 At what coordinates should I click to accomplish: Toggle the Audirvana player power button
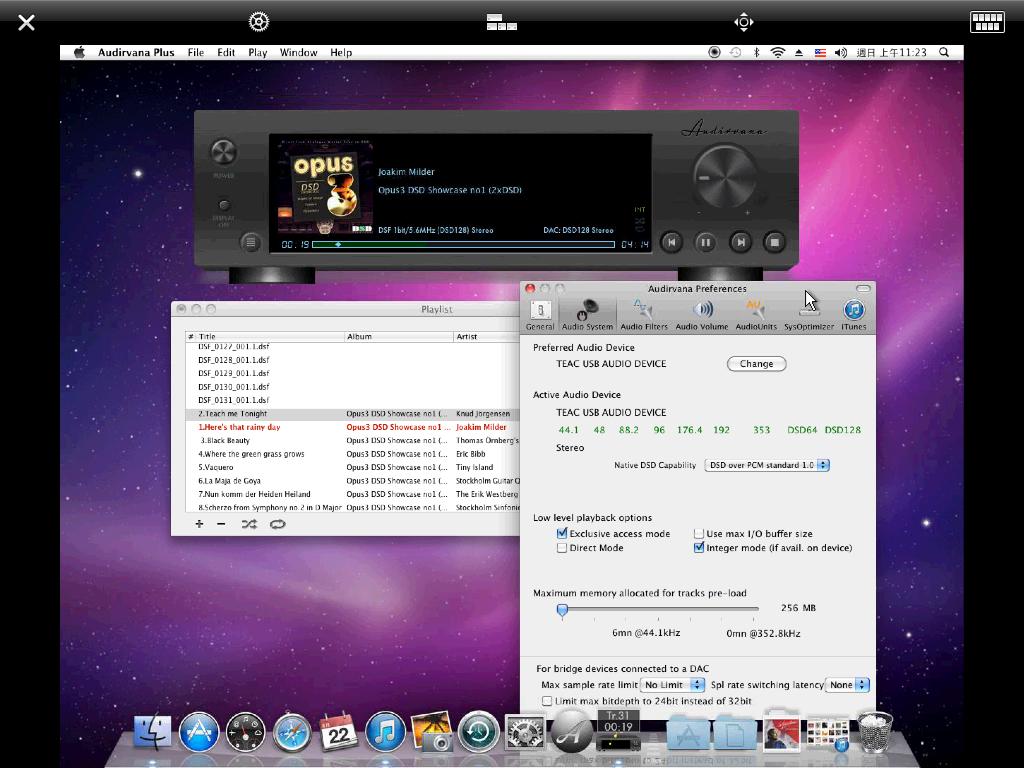pyautogui.click(x=223, y=153)
